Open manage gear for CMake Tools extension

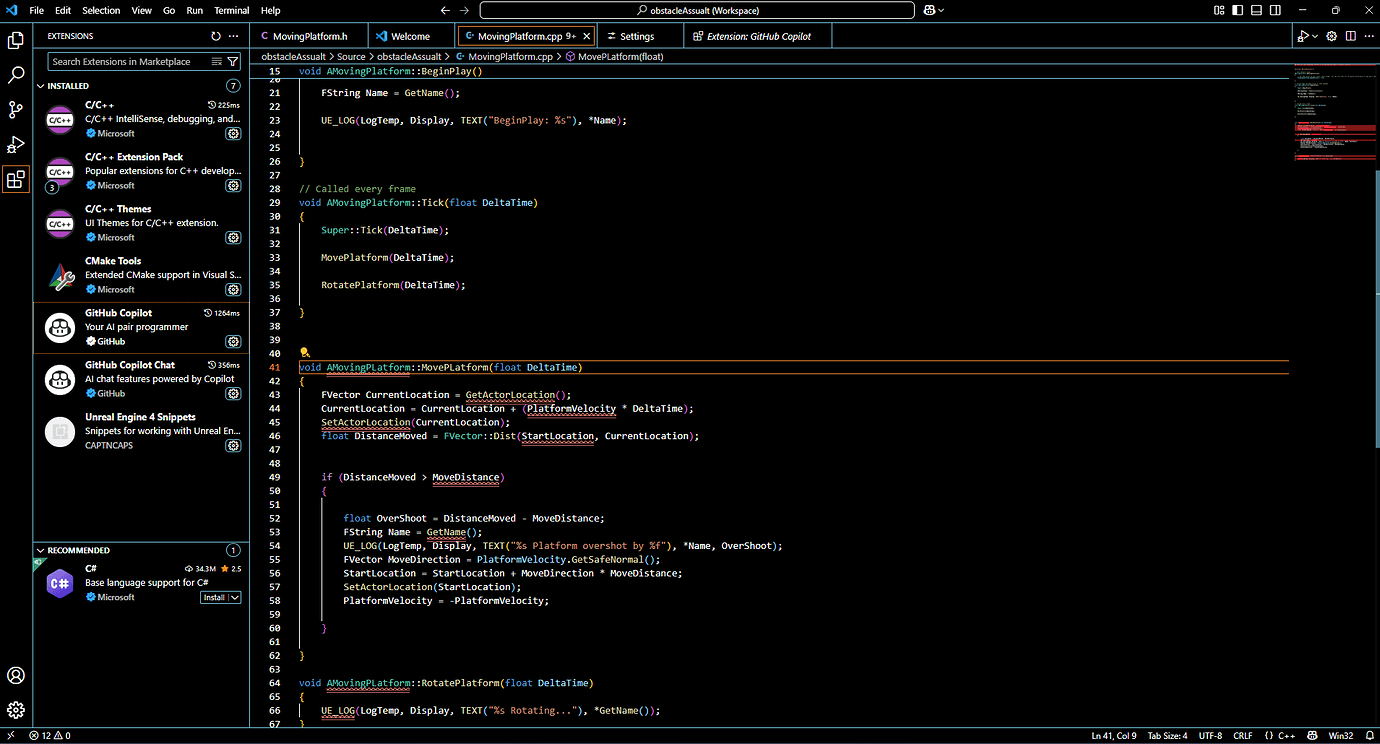(233, 289)
